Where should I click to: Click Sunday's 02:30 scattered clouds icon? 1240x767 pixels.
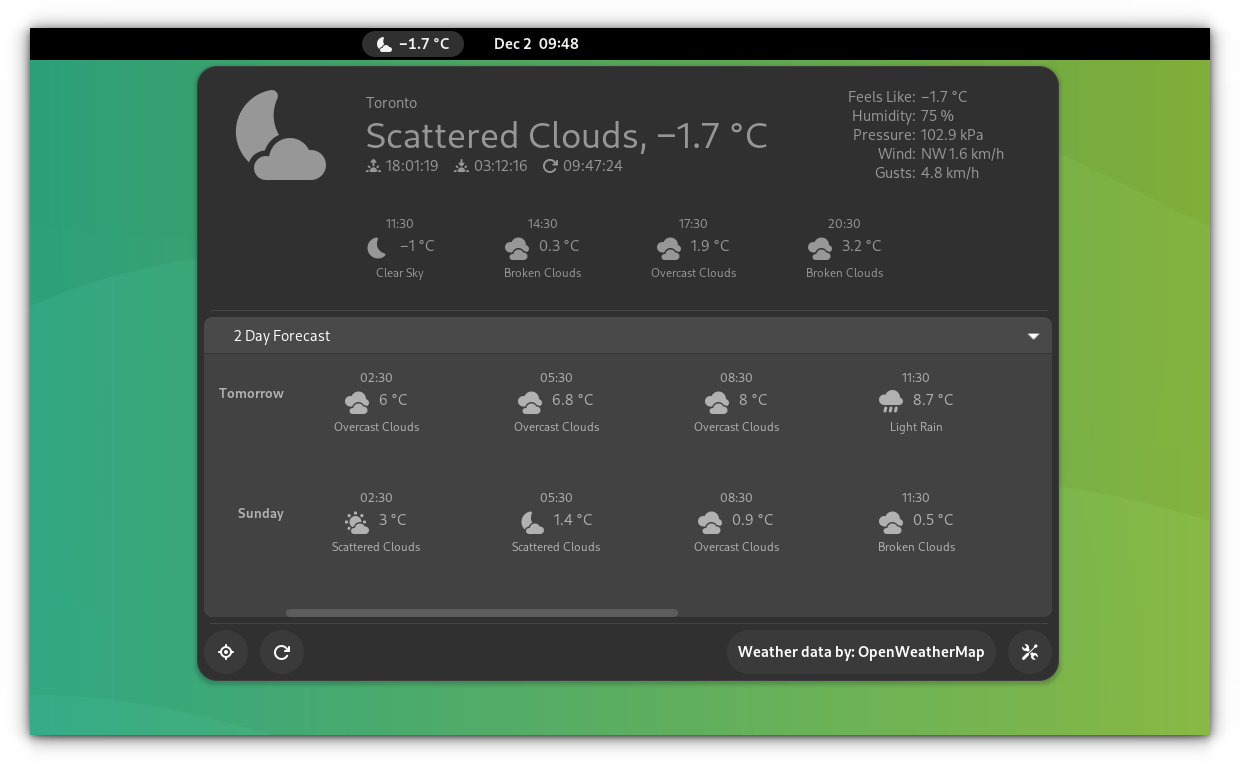356,521
